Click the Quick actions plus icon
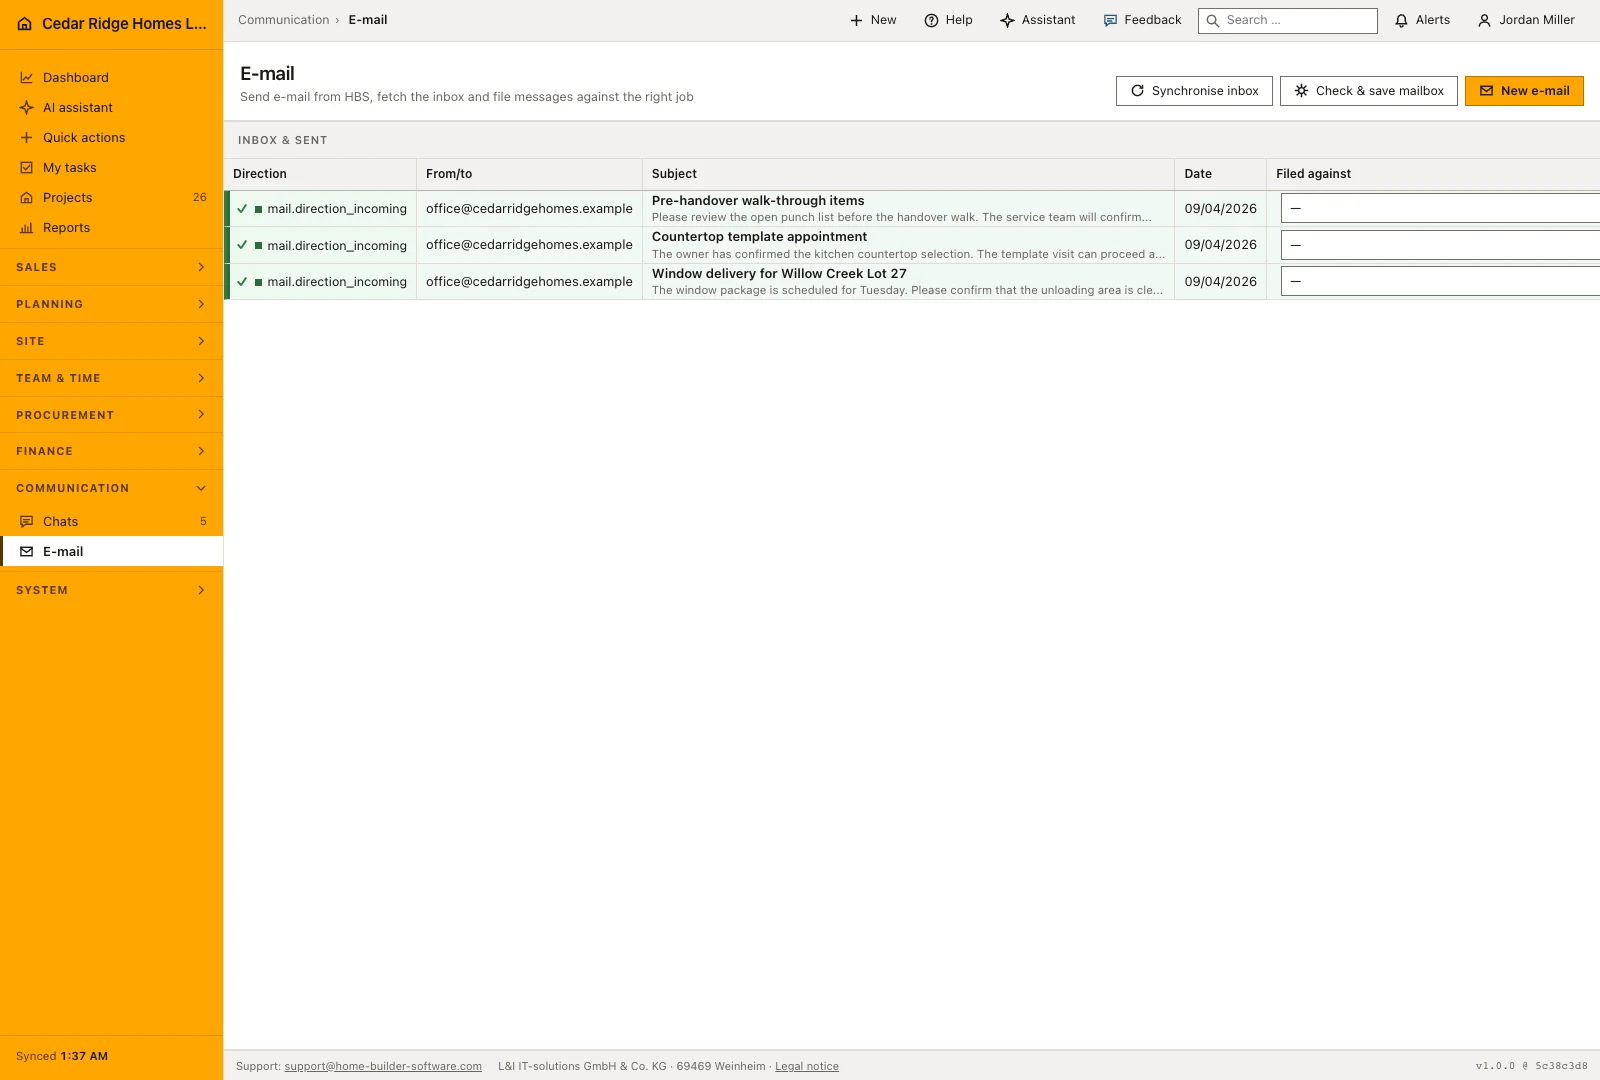 click(x=27, y=138)
